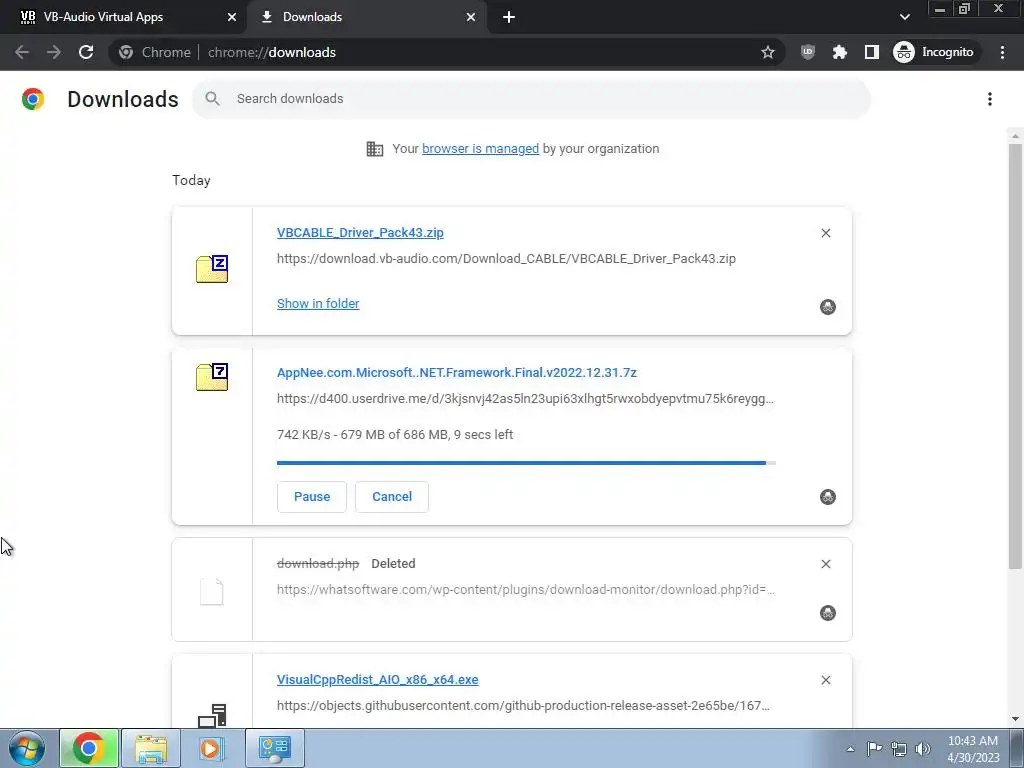
Task: Click the AppNee download progress bar
Action: tap(526, 463)
